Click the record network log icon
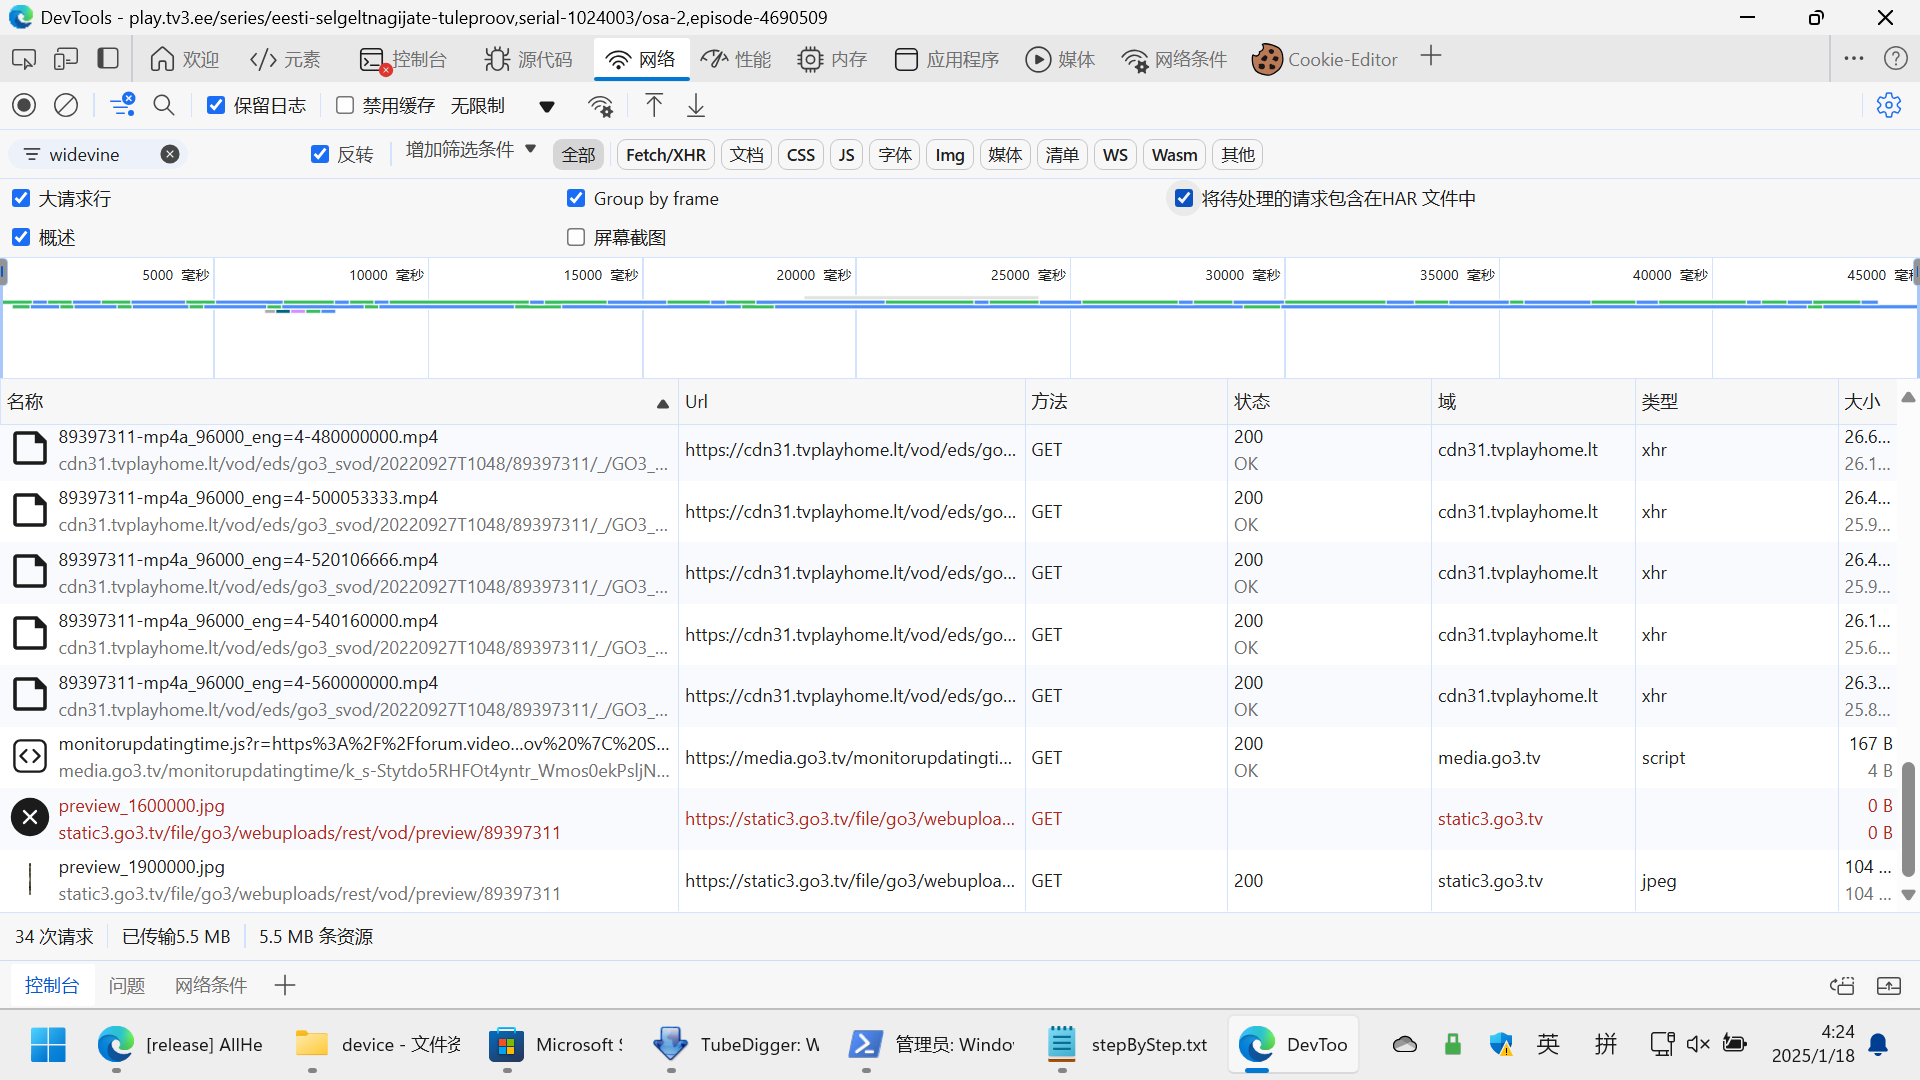The height and width of the screenshot is (1080, 1920). [x=24, y=105]
